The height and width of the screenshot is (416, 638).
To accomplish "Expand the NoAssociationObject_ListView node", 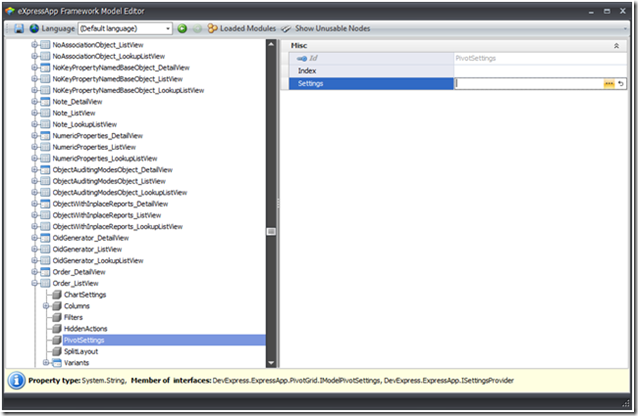I will tap(34, 45).
